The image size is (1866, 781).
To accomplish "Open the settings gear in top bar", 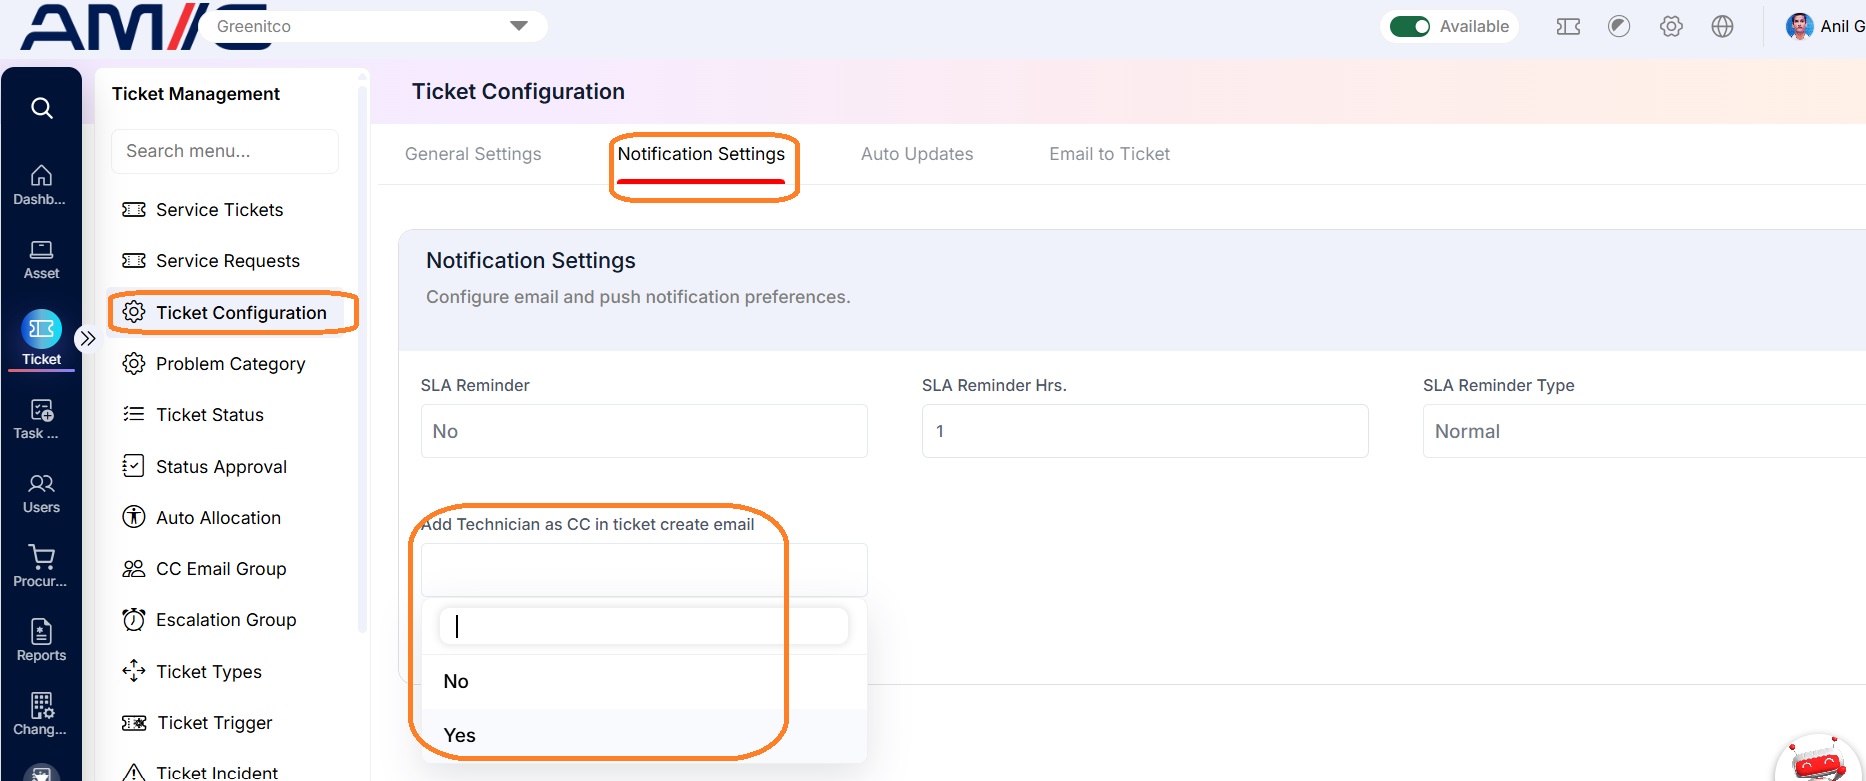I will point(1671,27).
